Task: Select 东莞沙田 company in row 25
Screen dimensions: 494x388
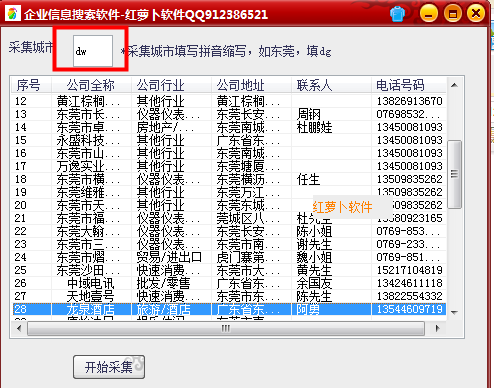Action: tap(88, 270)
